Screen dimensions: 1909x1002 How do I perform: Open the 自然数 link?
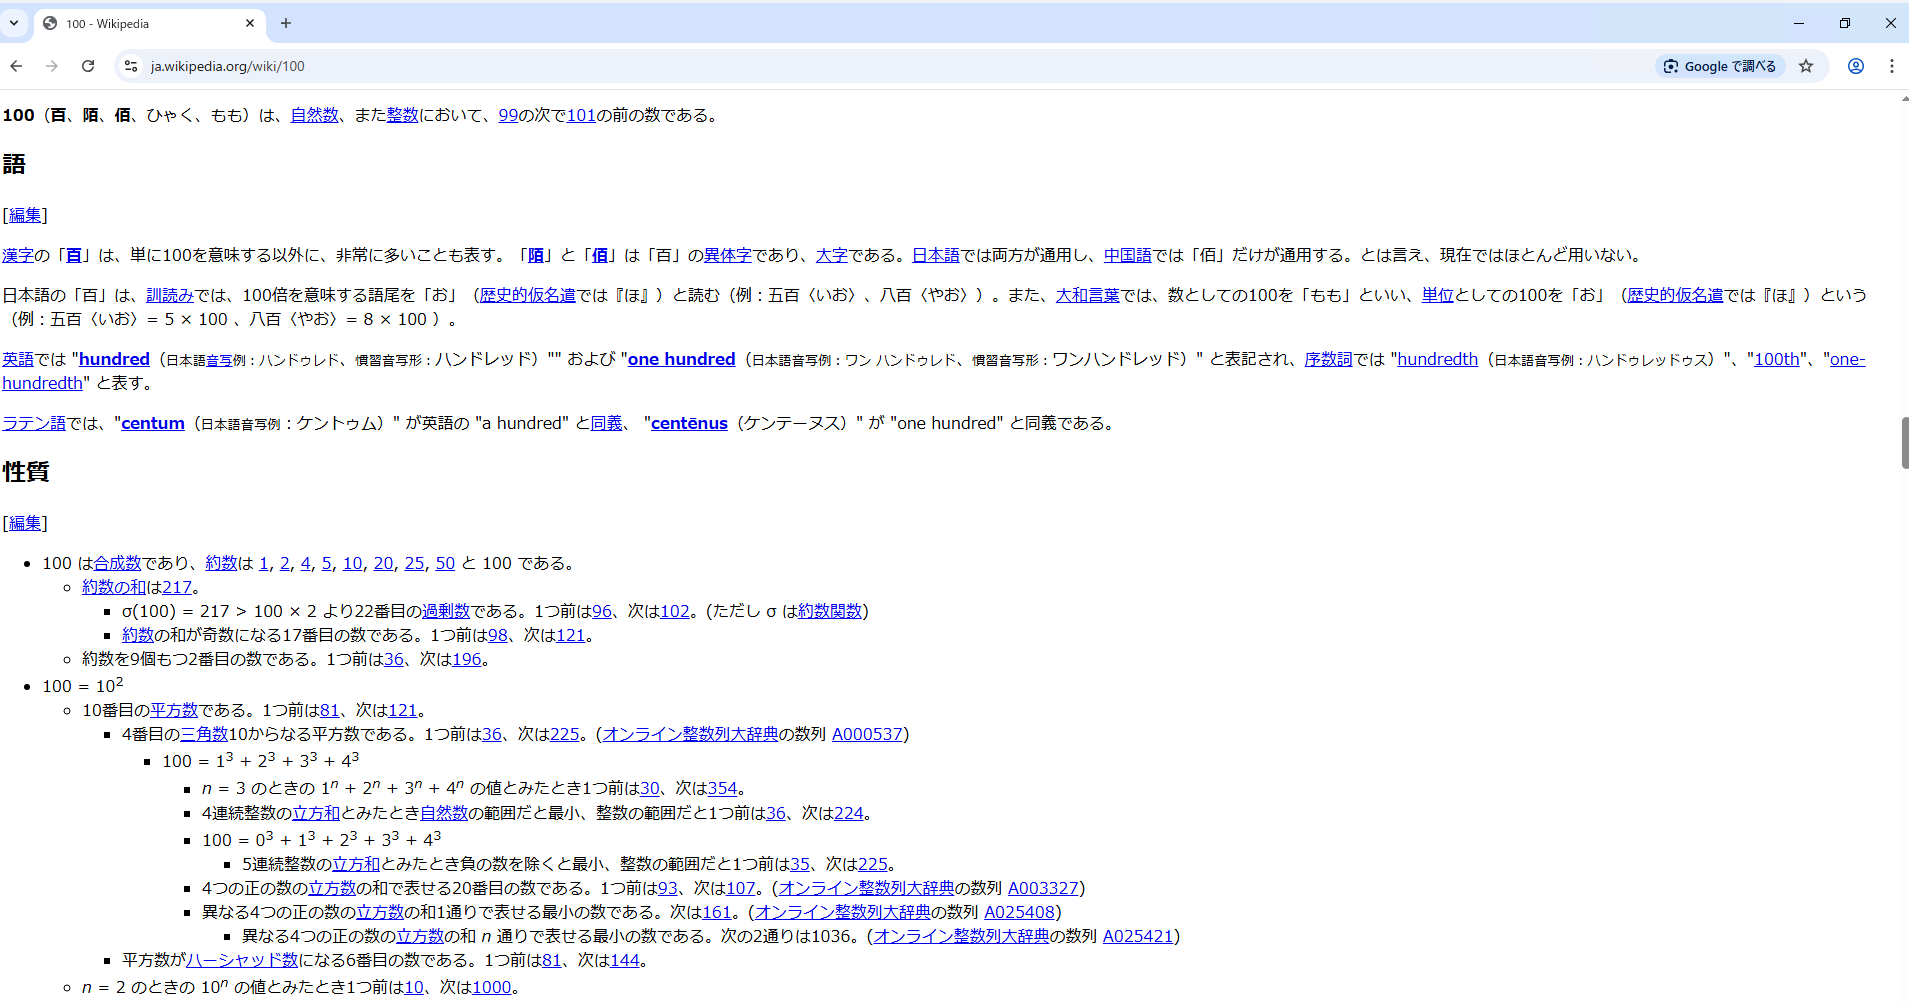314,115
